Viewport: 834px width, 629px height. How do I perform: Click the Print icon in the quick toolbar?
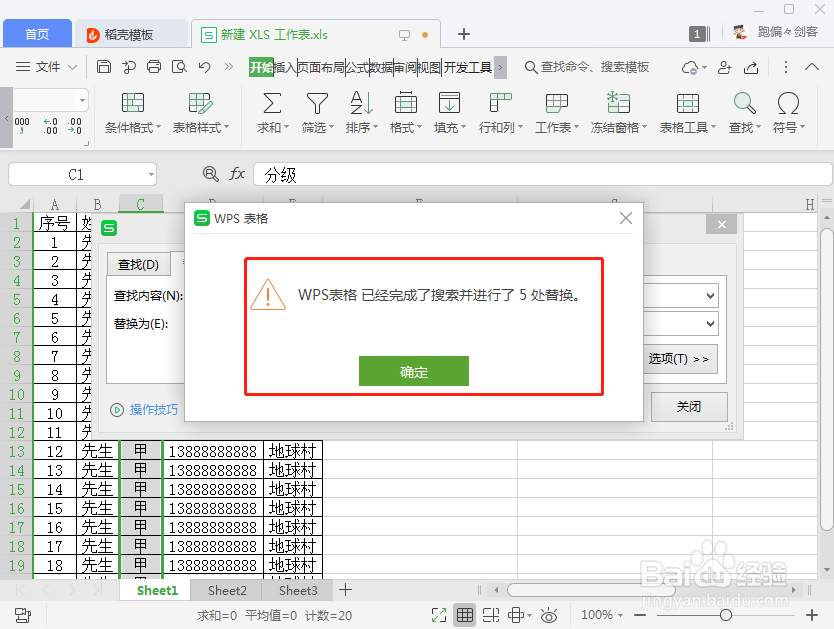(154, 67)
